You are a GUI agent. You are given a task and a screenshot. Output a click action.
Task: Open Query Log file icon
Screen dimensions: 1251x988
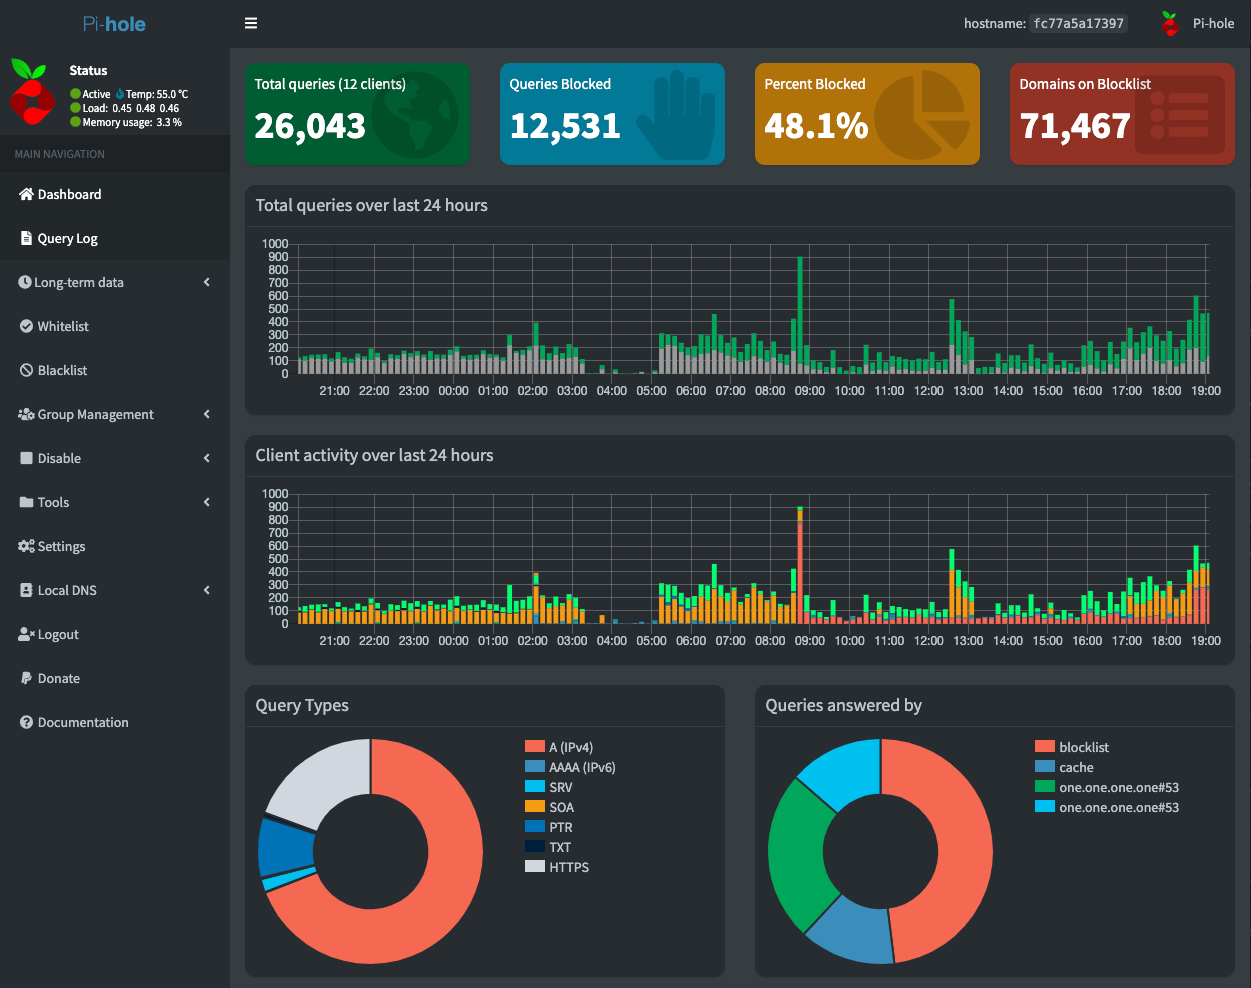pos(26,238)
